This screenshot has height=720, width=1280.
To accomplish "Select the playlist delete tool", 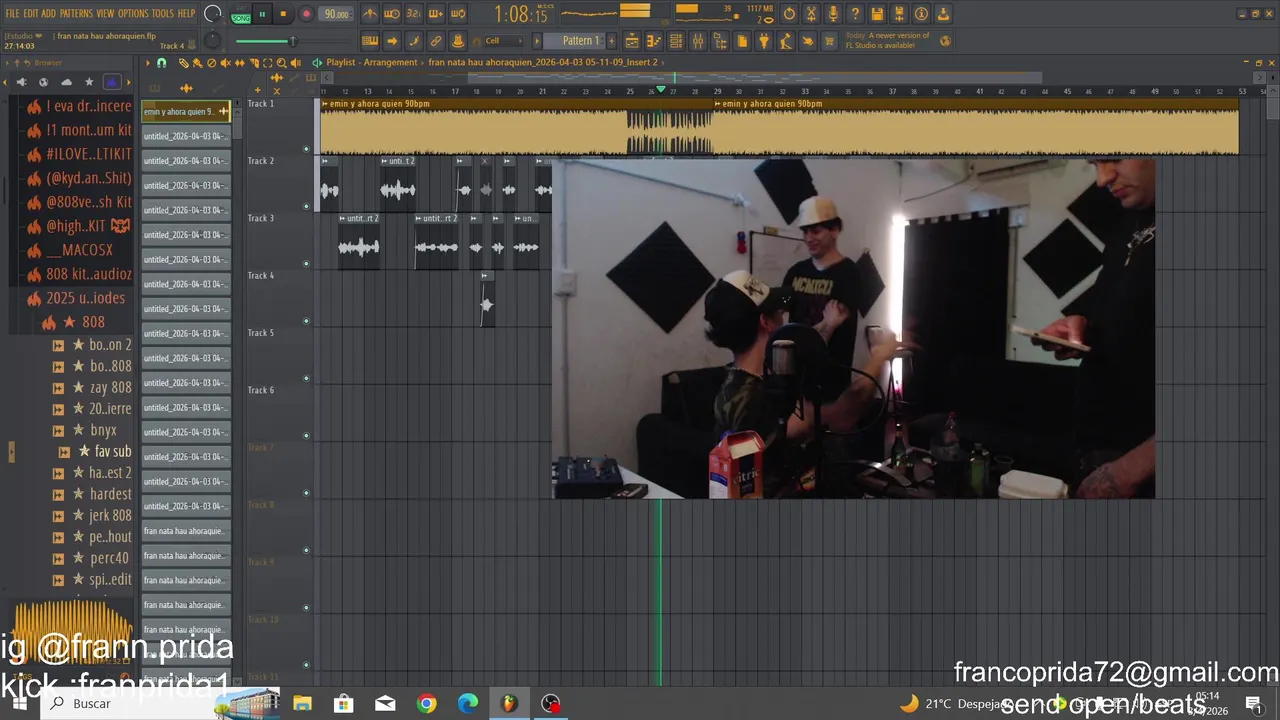I will 211,62.
